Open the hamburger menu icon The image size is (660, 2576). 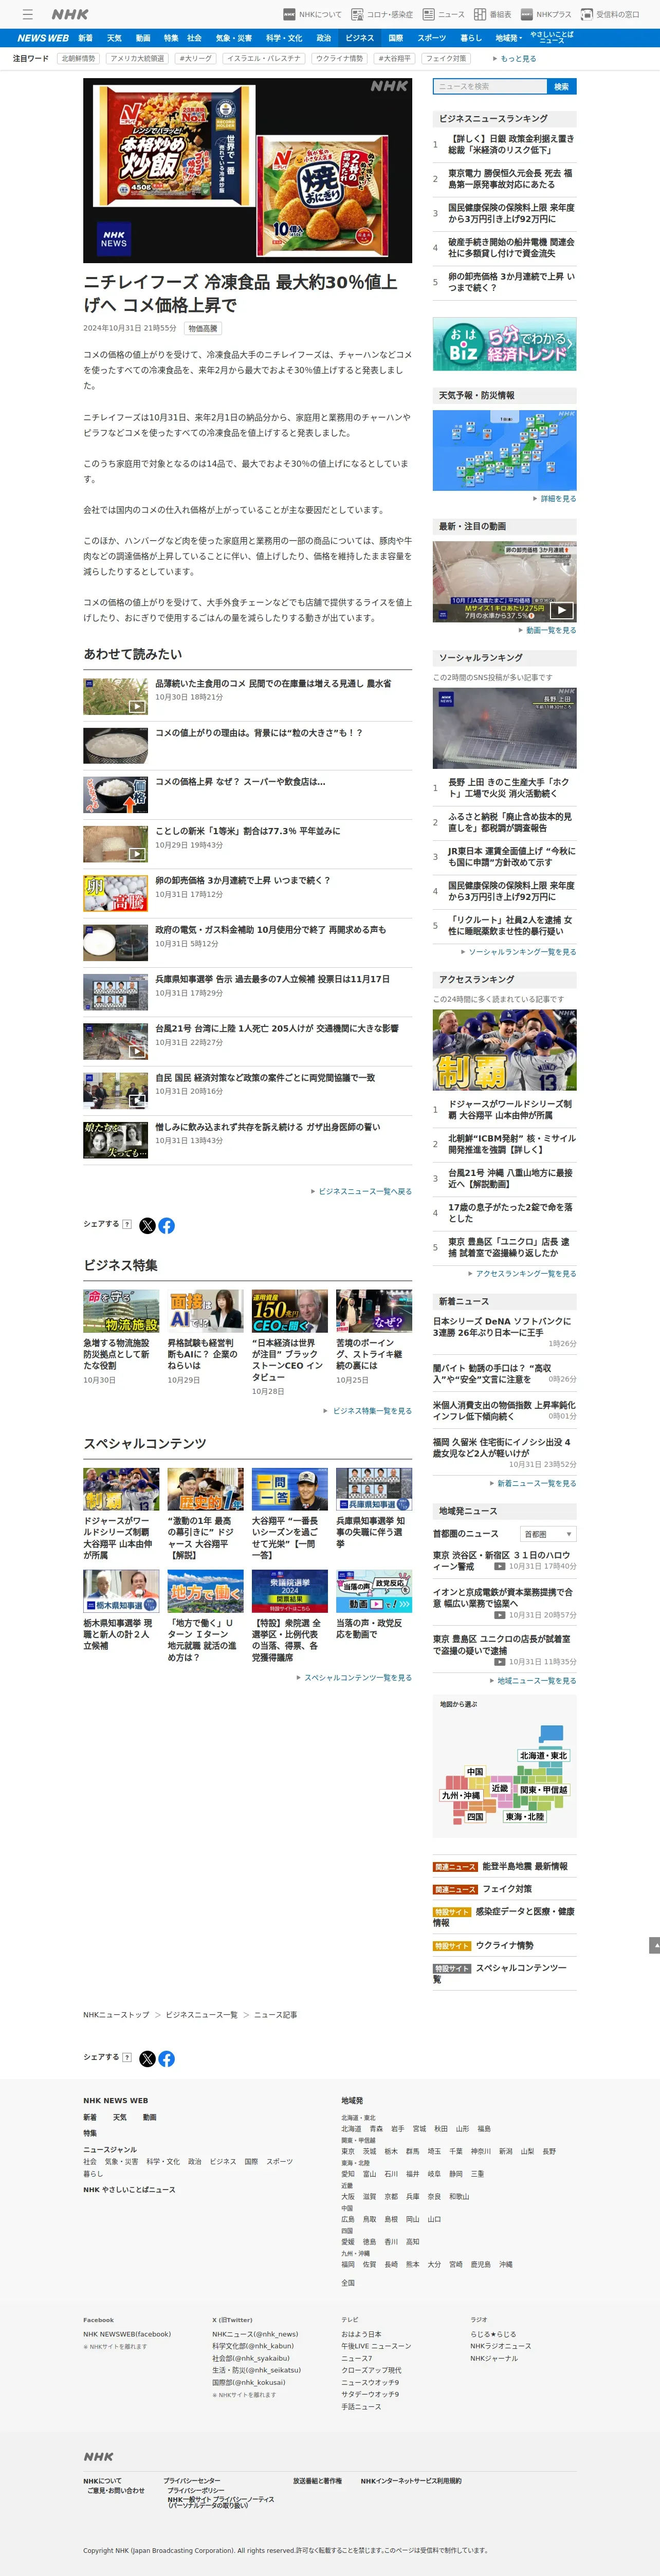[28, 14]
